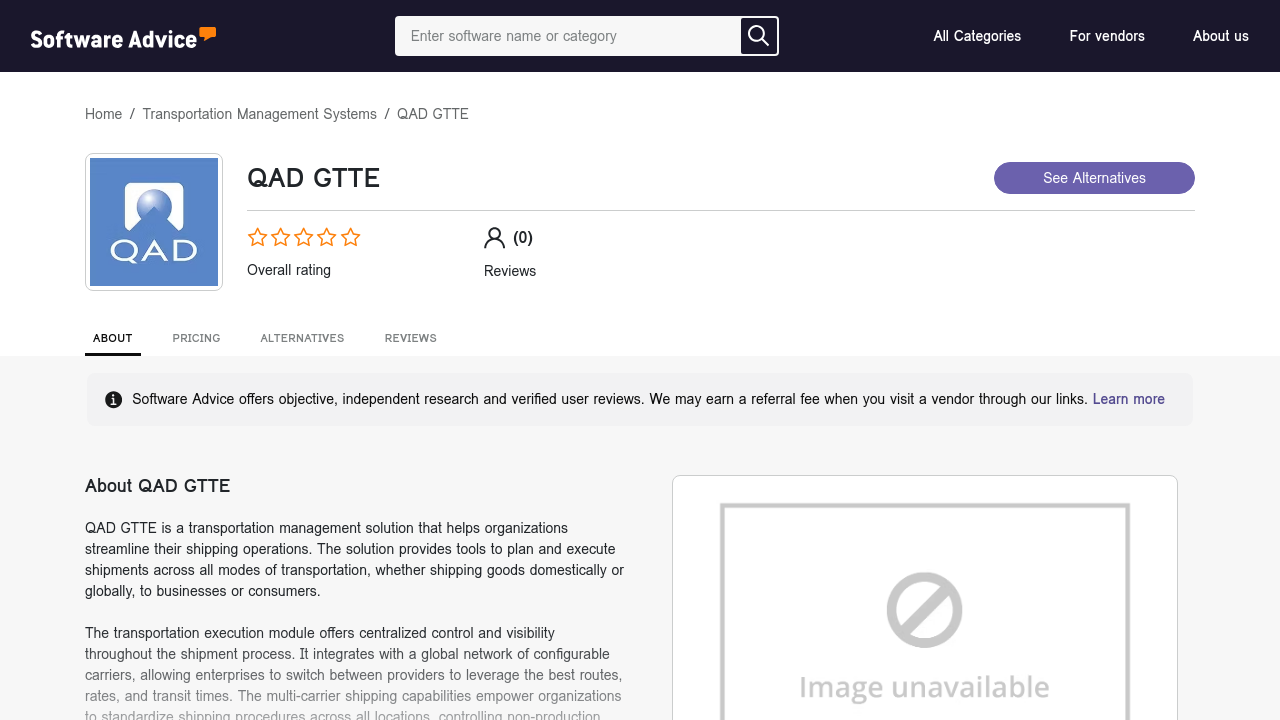Open Transportation Management Systems breadcrumb link
This screenshot has width=1280, height=720.
tap(259, 114)
